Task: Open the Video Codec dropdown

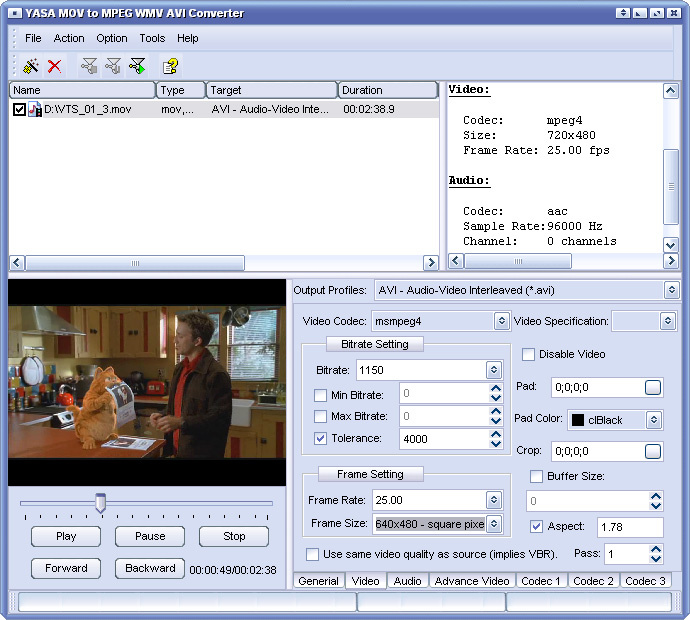Action: pos(501,321)
